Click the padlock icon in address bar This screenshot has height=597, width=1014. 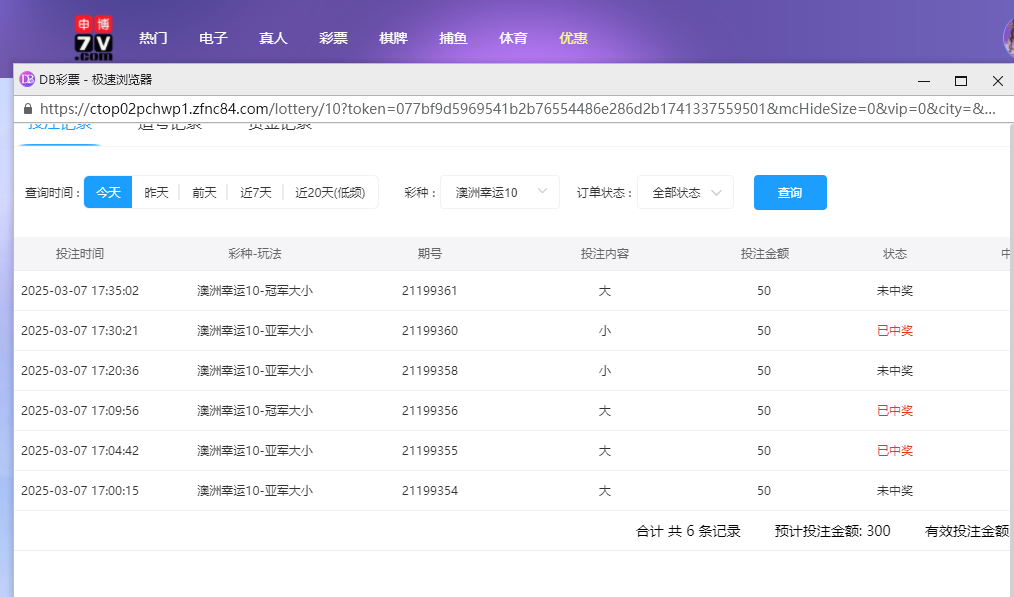click(27, 108)
